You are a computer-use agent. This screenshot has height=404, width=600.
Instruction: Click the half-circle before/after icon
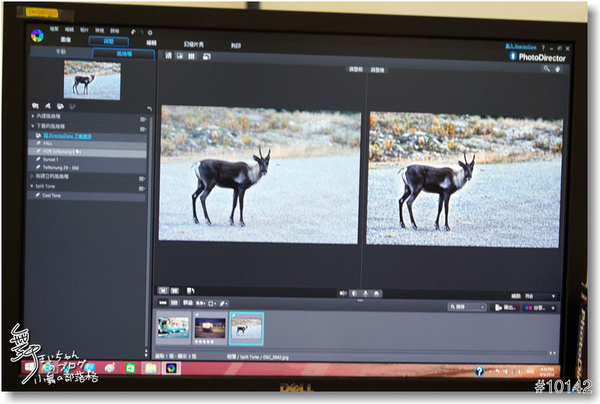tap(354, 293)
